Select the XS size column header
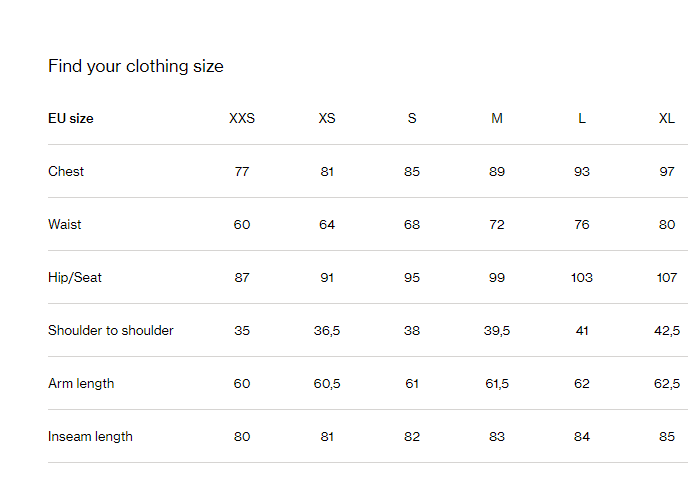697x494 pixels. click(327, 118)
